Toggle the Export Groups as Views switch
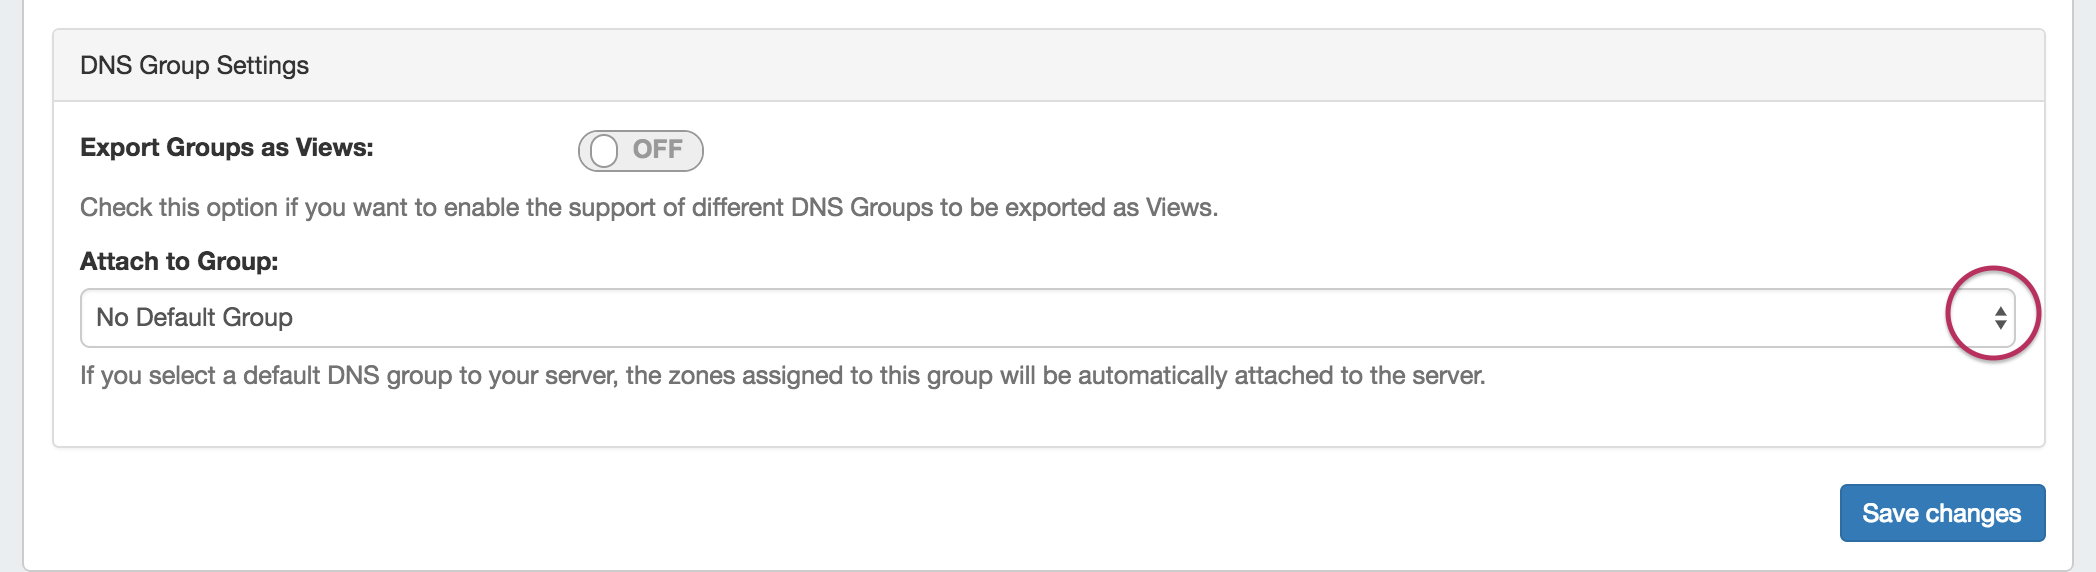2096x572 pixels. 640,151
